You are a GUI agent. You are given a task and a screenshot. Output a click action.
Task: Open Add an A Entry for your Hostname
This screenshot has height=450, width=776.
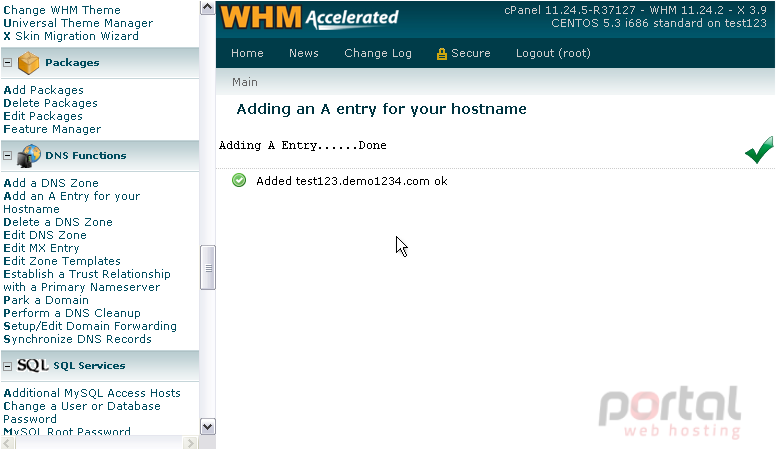pyautogui.click(x=72, y=202)
